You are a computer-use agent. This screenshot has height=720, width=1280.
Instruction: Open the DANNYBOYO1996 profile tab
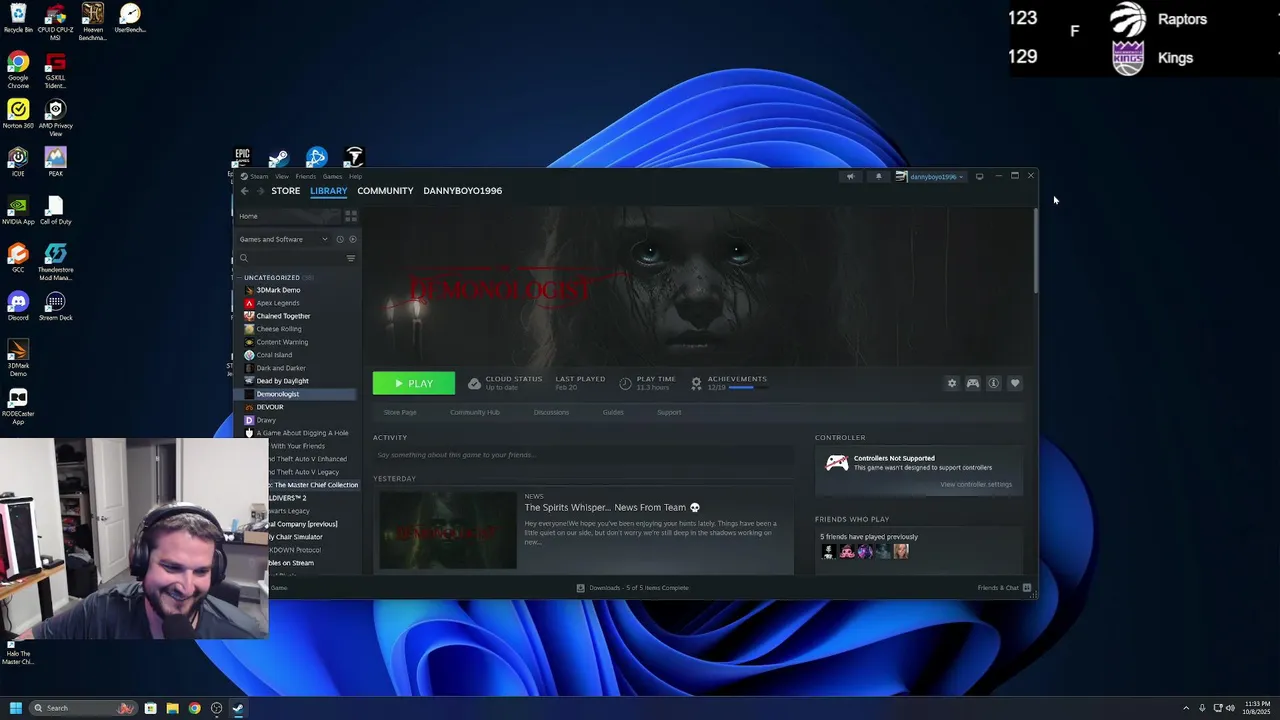point(462,191)
